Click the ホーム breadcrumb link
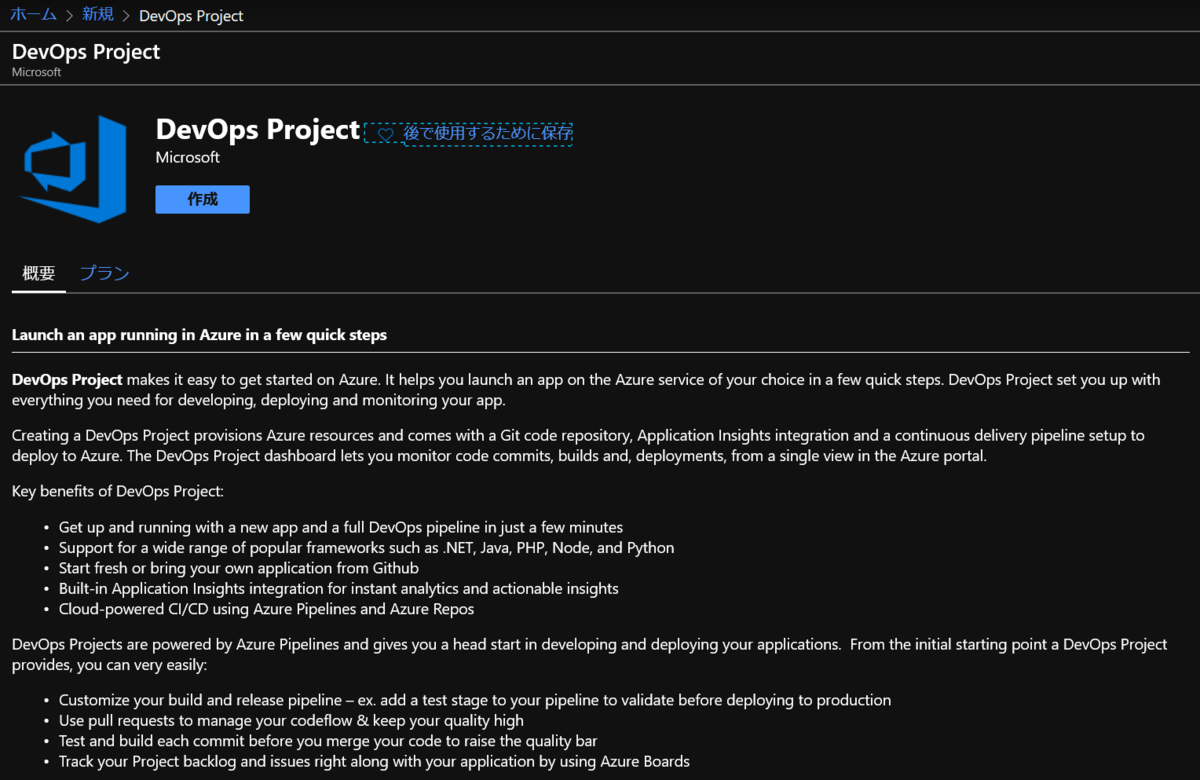 [x=33, y=15]
